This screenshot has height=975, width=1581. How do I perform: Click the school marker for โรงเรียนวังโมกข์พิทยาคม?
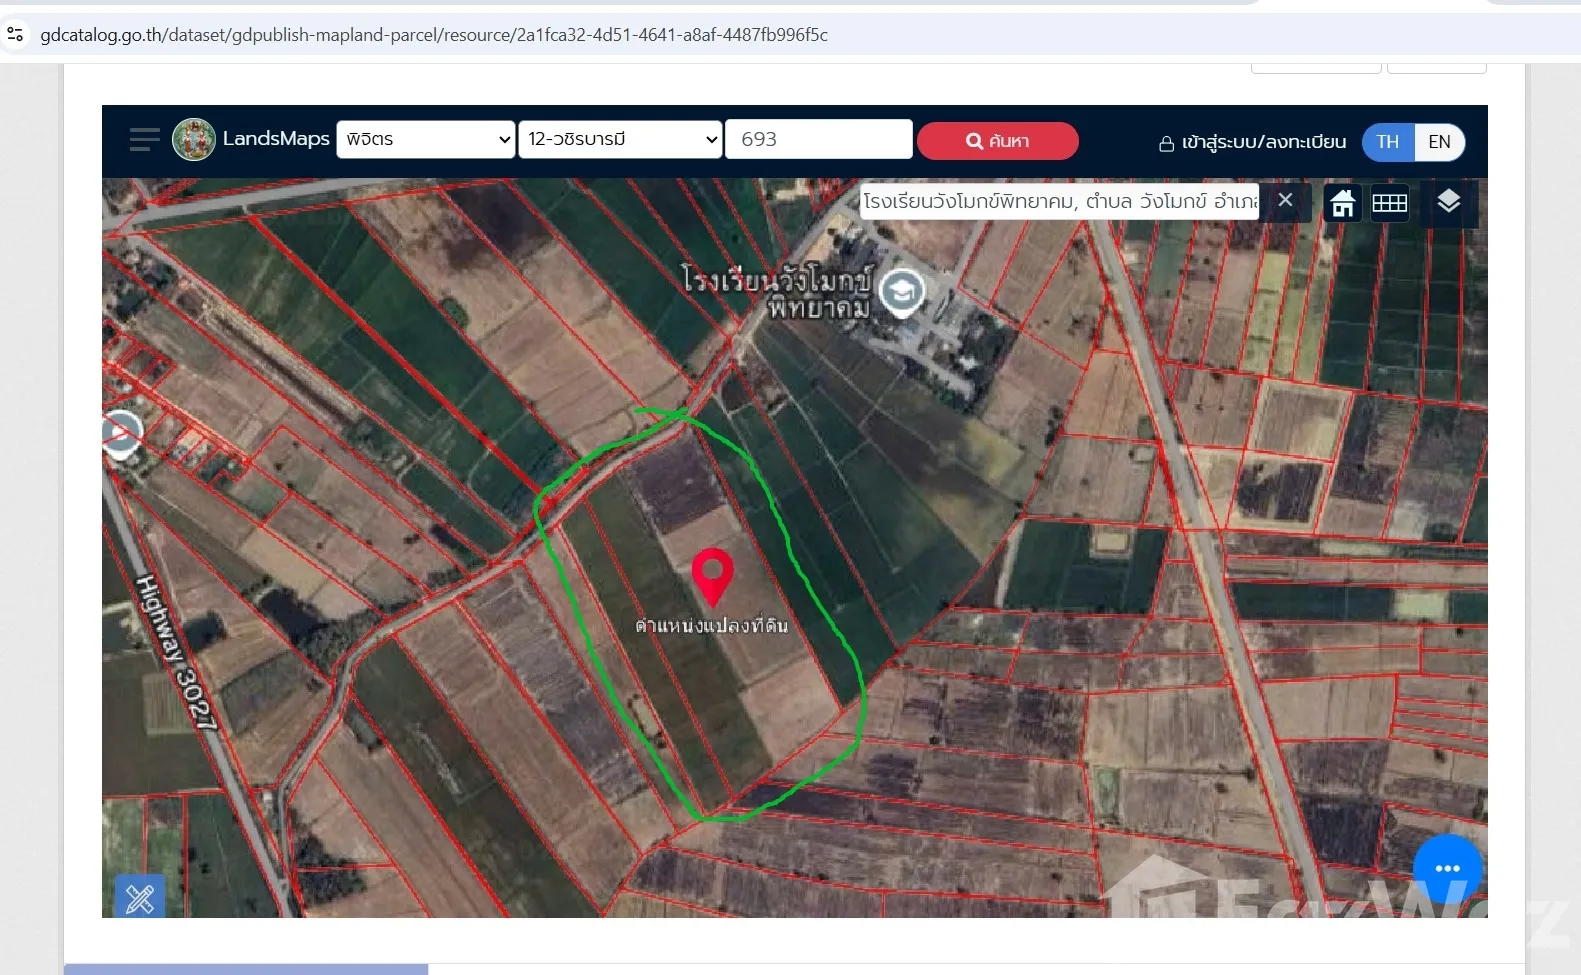click(x=902, y=292)
